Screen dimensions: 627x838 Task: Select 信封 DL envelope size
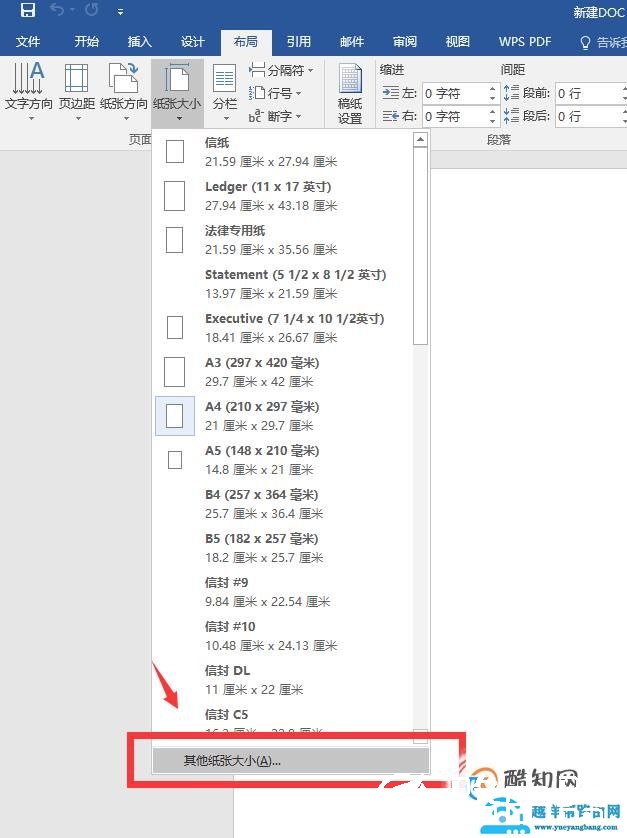tap(282, 679)
